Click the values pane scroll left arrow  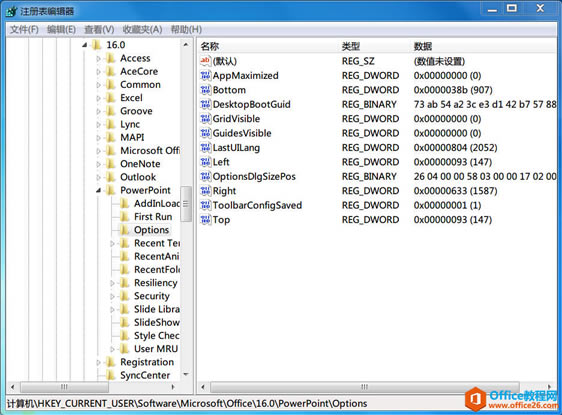coord(203,387)
